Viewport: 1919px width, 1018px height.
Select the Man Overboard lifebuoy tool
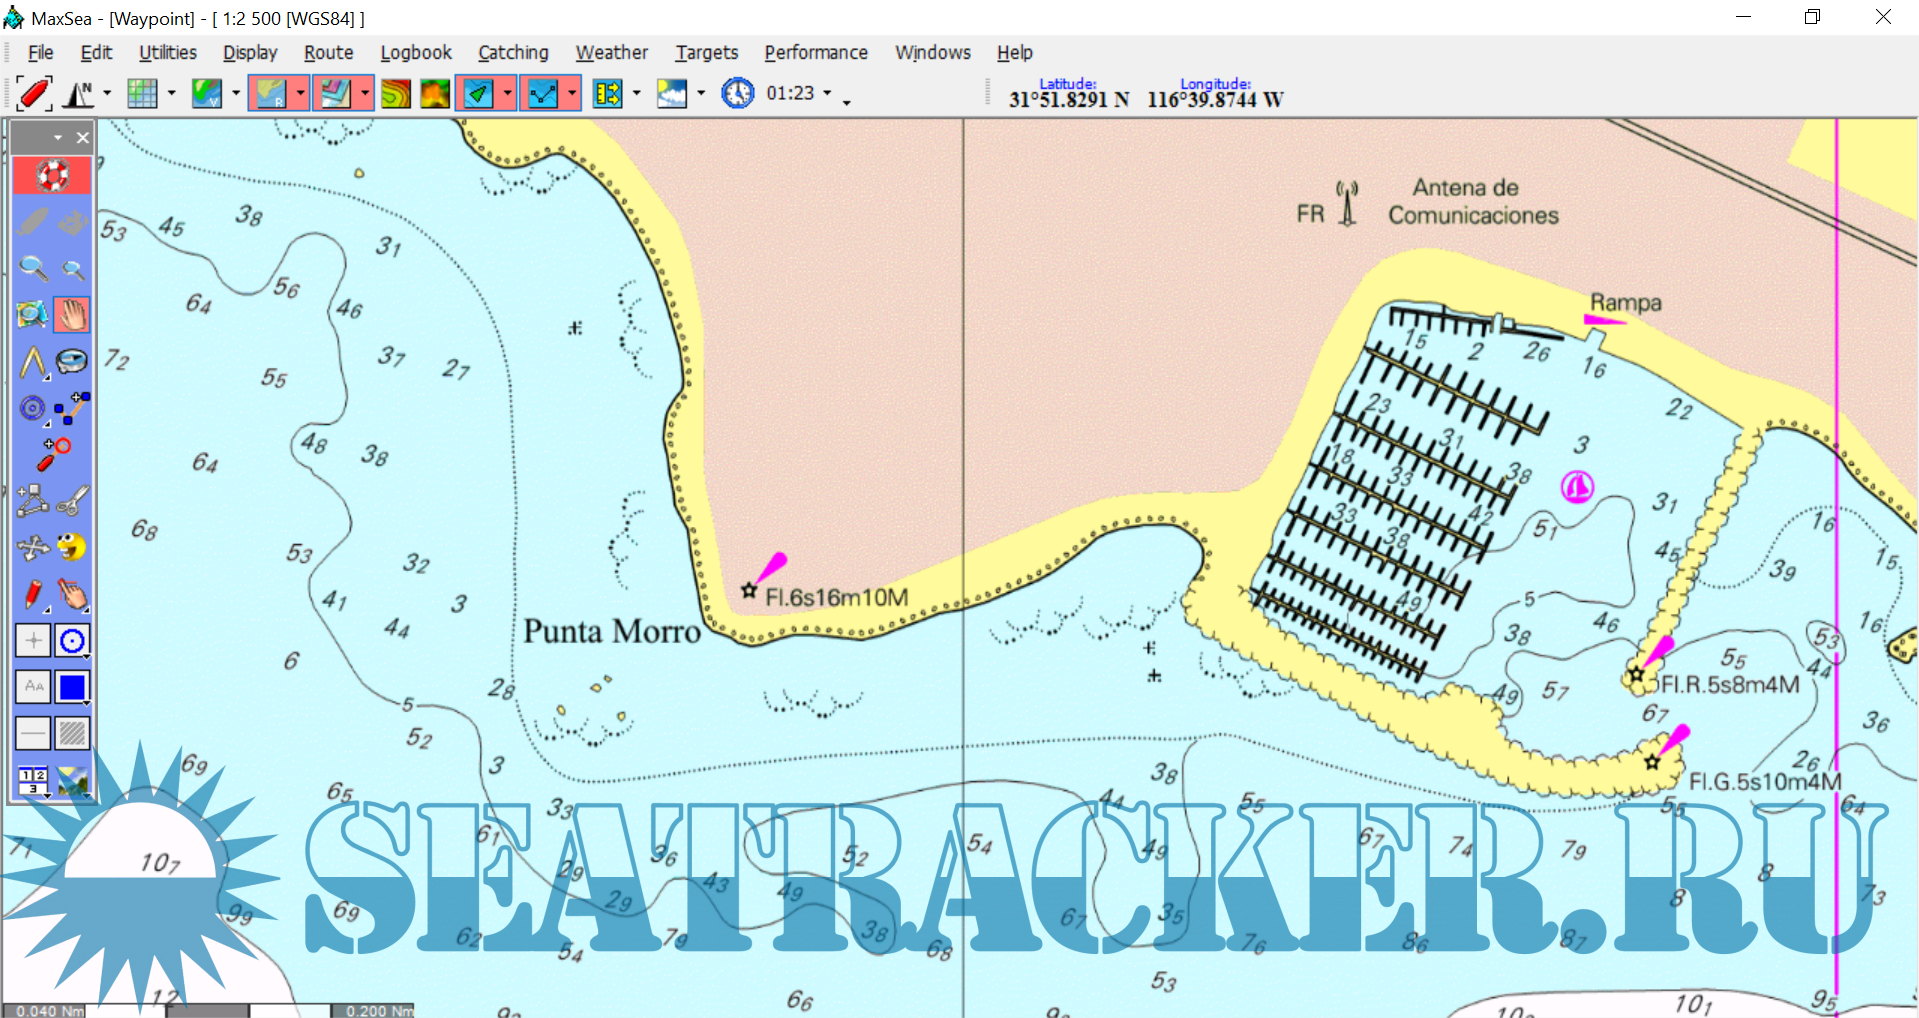click(x=52, y=175)
